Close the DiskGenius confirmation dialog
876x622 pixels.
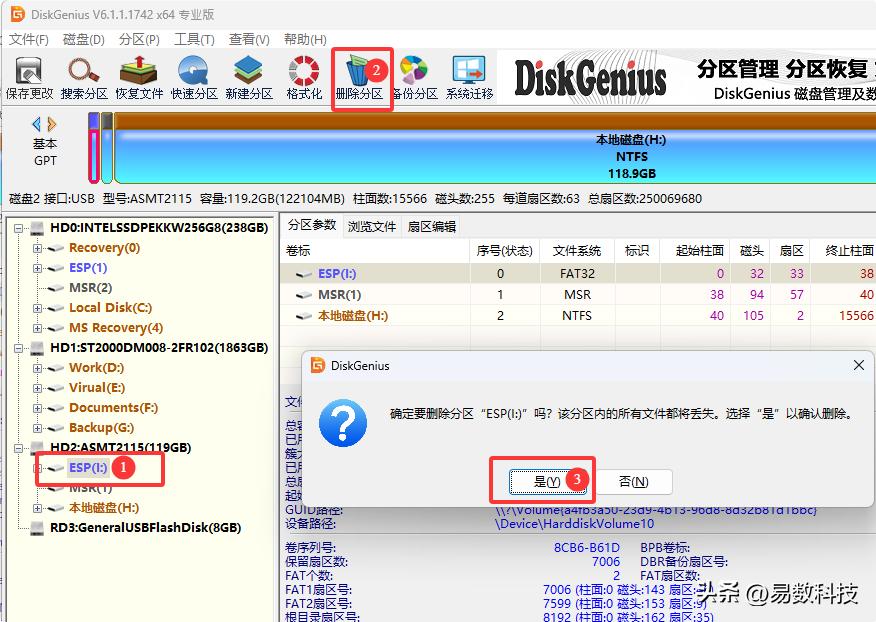pos(859,365)
